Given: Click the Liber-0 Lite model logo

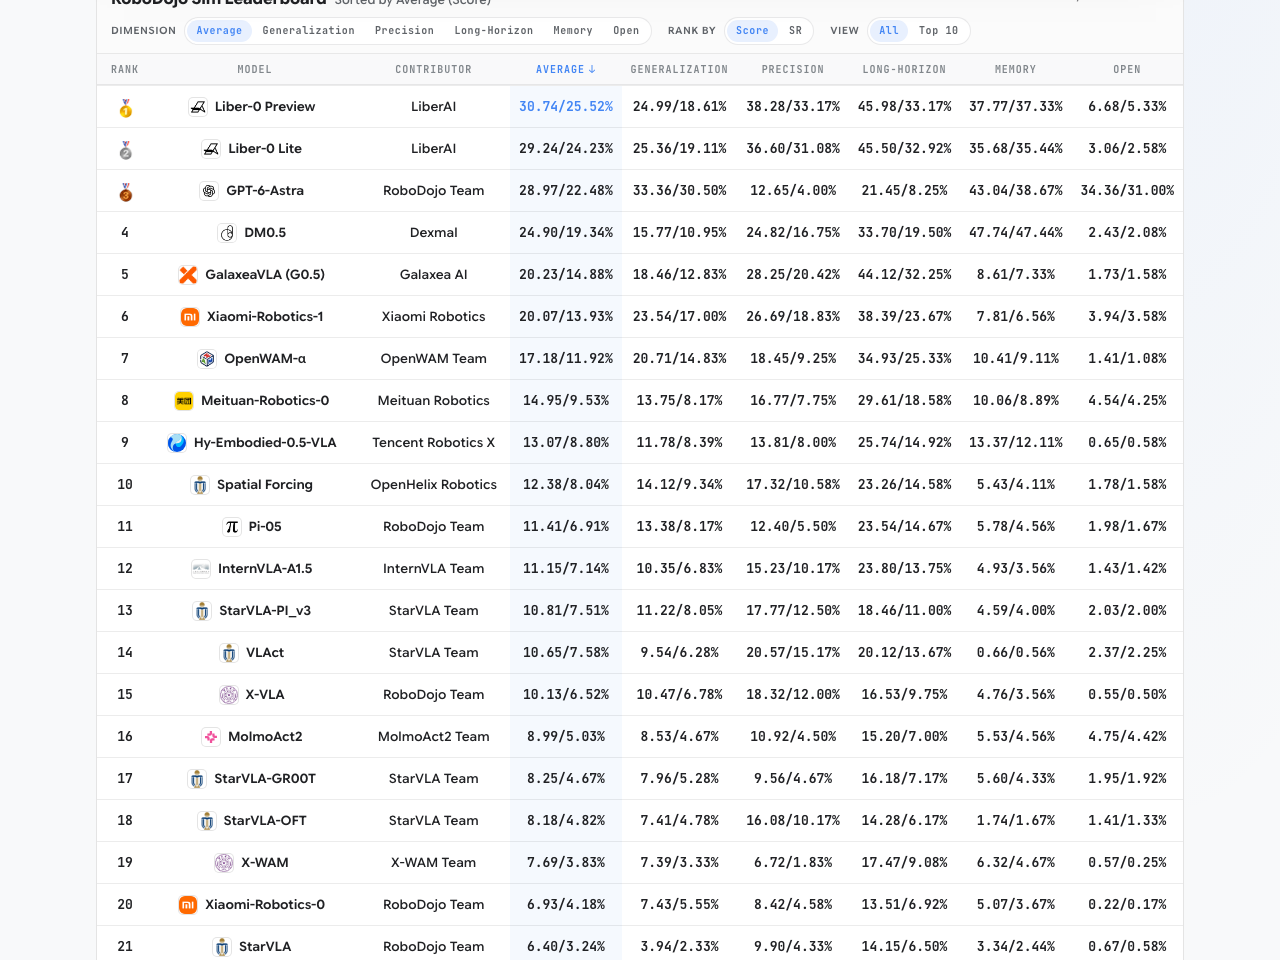Looking at the screenshot, I should click(x=211, y=149).
